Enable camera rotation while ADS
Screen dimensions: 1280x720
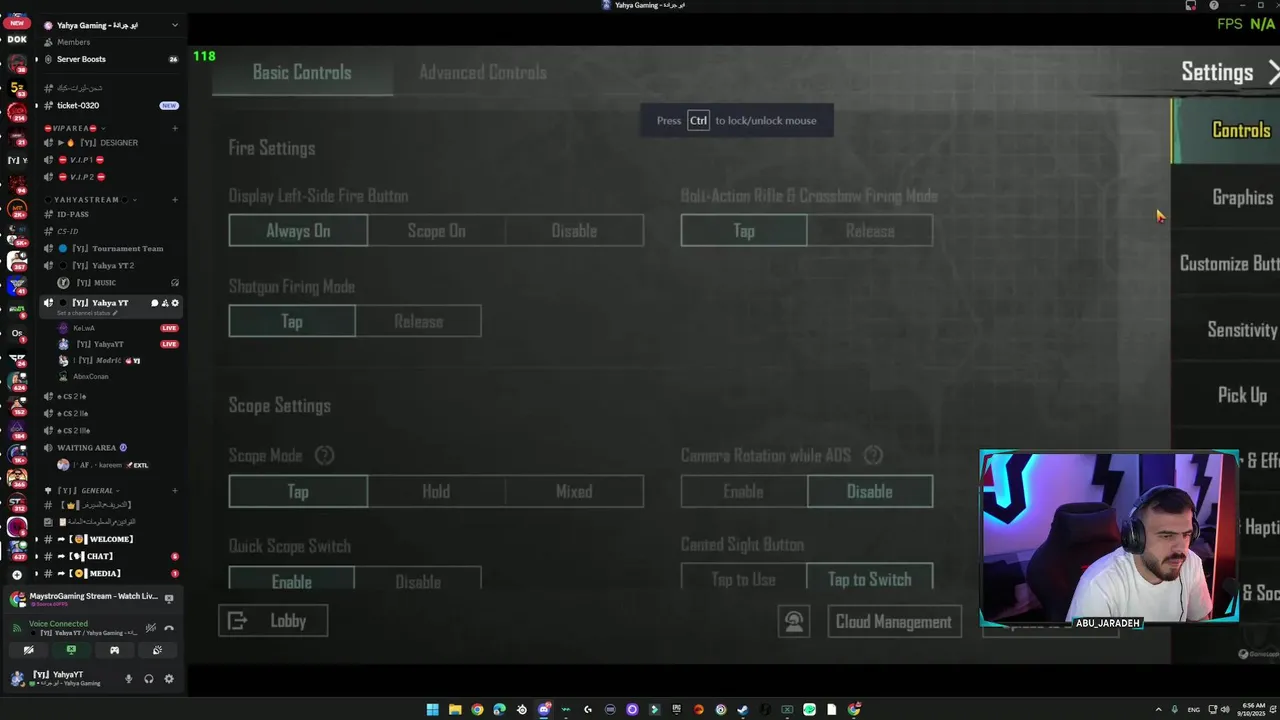click(744, 491)
